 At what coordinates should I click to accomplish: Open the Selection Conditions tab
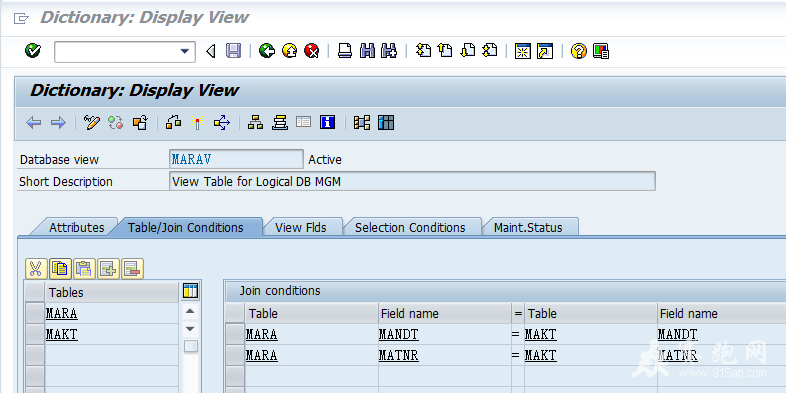(x=410, y=227)
